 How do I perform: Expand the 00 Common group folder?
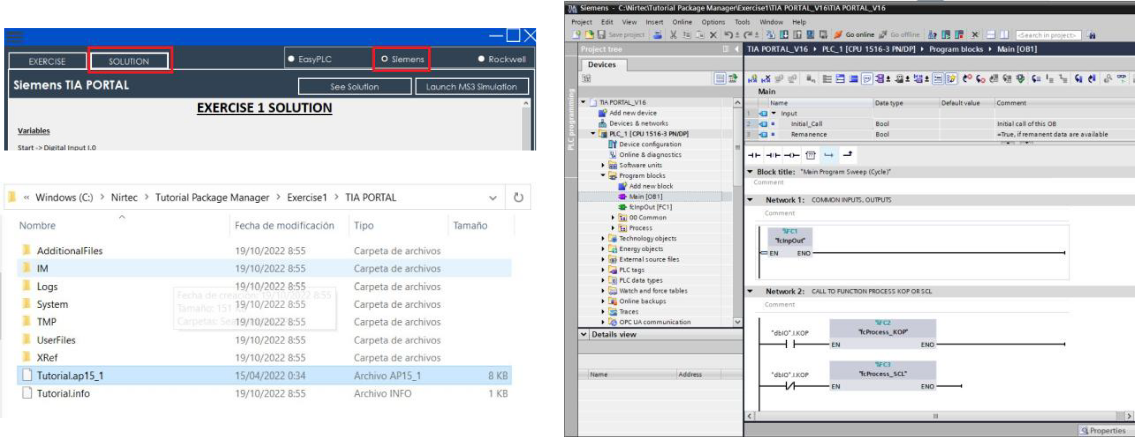coord(612,217)
